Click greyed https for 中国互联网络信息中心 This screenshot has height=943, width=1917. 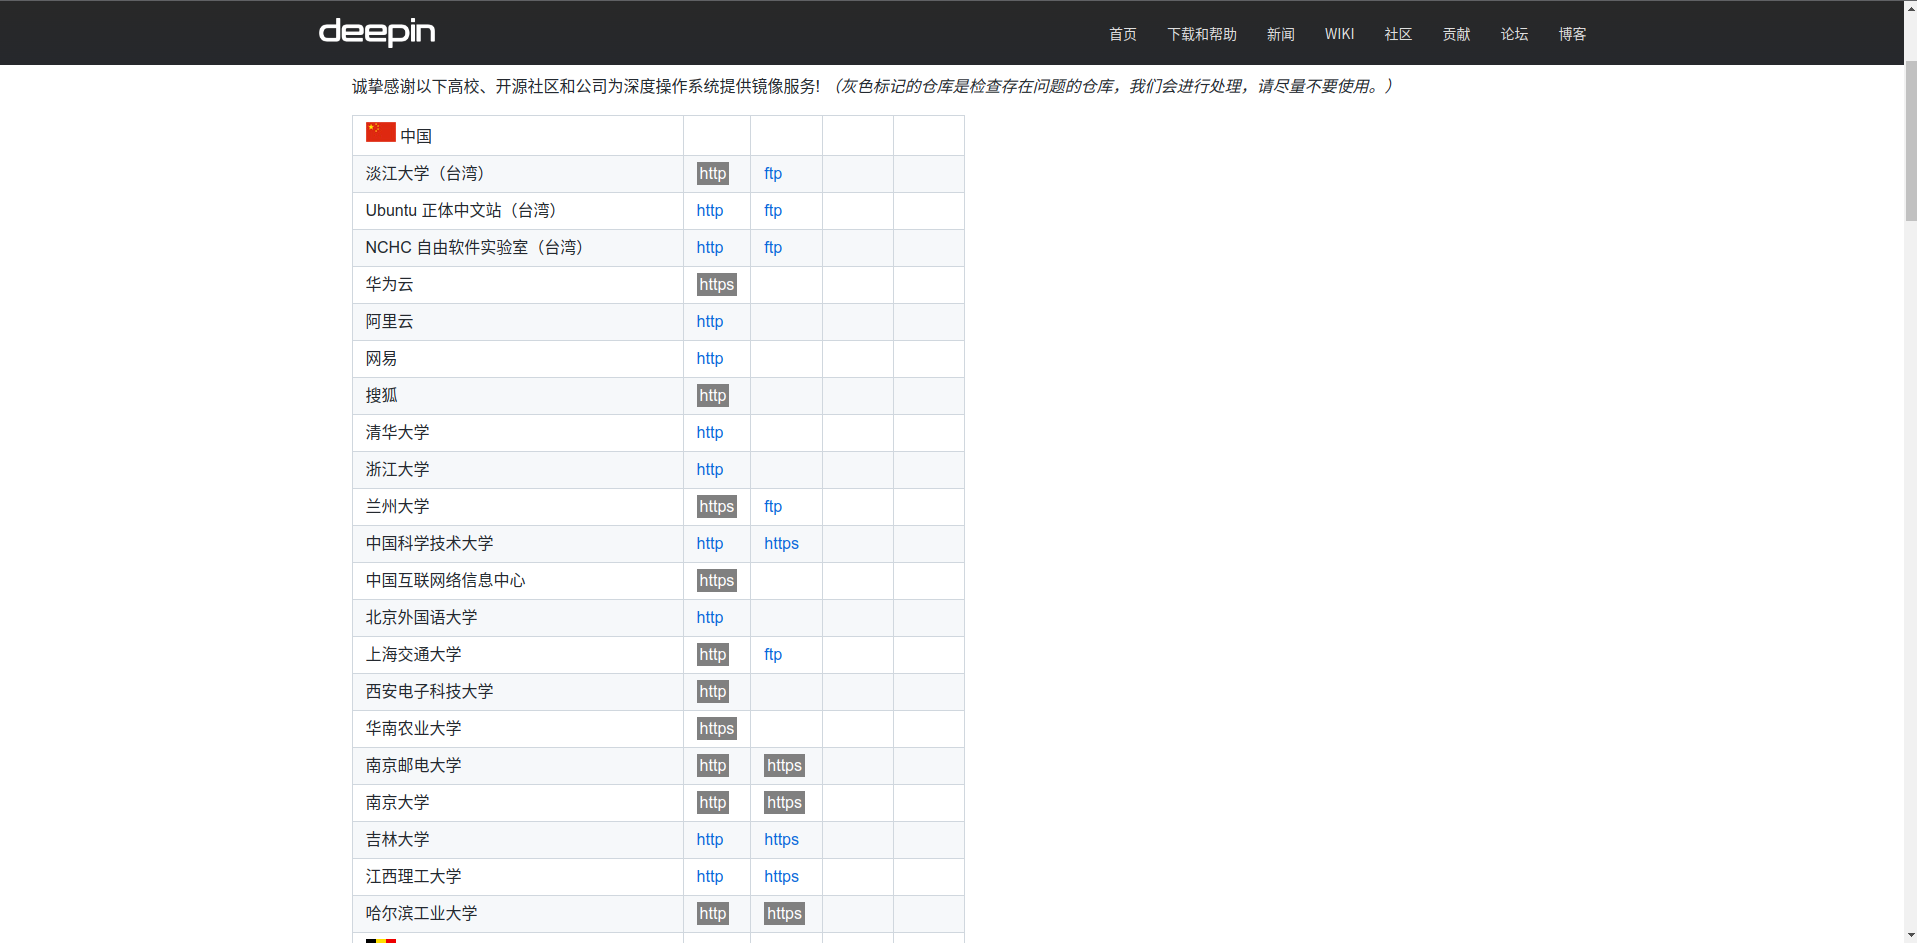click(x=717, y=581)
